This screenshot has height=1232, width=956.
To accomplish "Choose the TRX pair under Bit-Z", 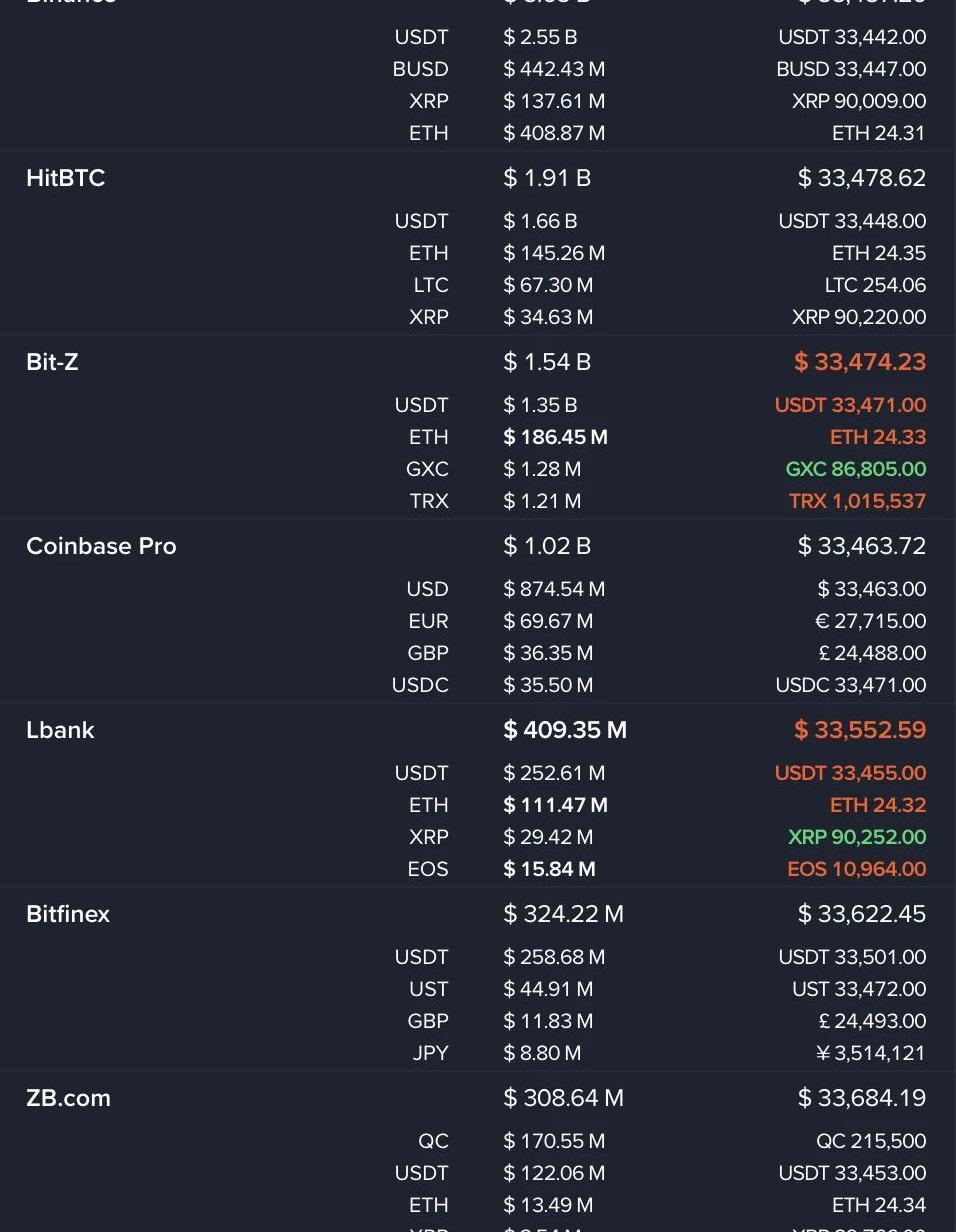I will [x=429, y=501].
